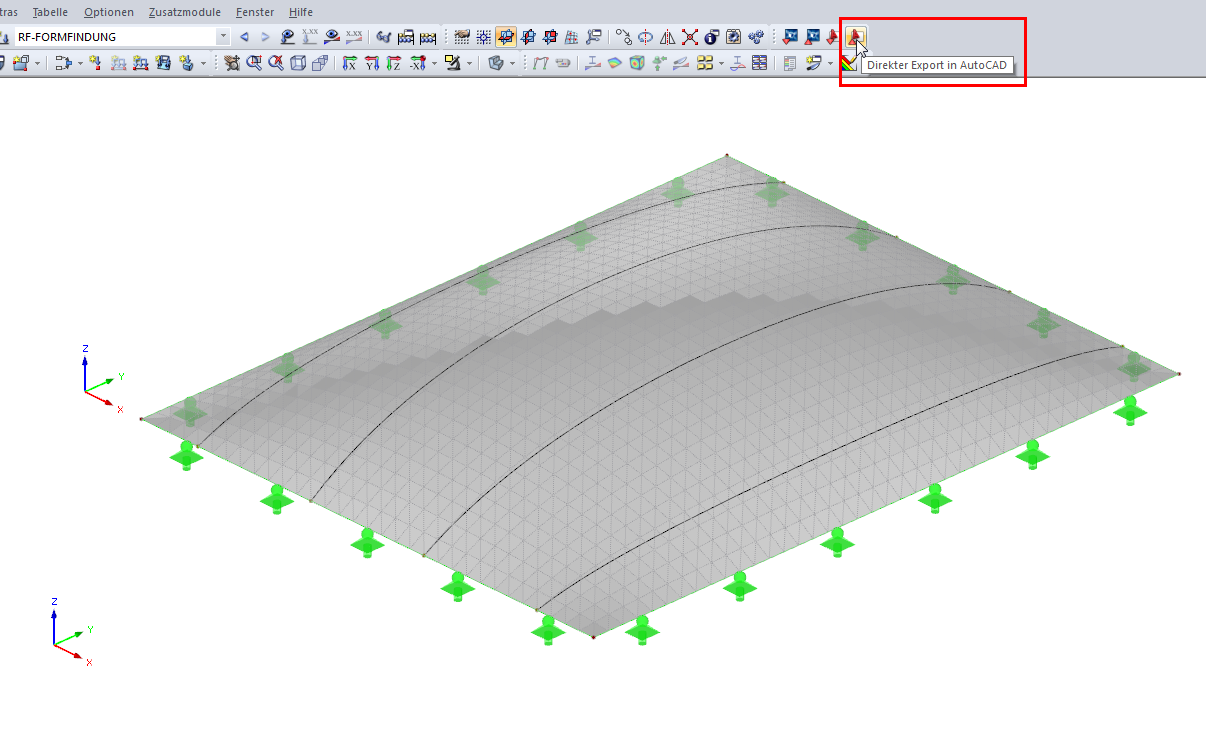Toggle the highlighted work plane icon

(x=506, y=37)
